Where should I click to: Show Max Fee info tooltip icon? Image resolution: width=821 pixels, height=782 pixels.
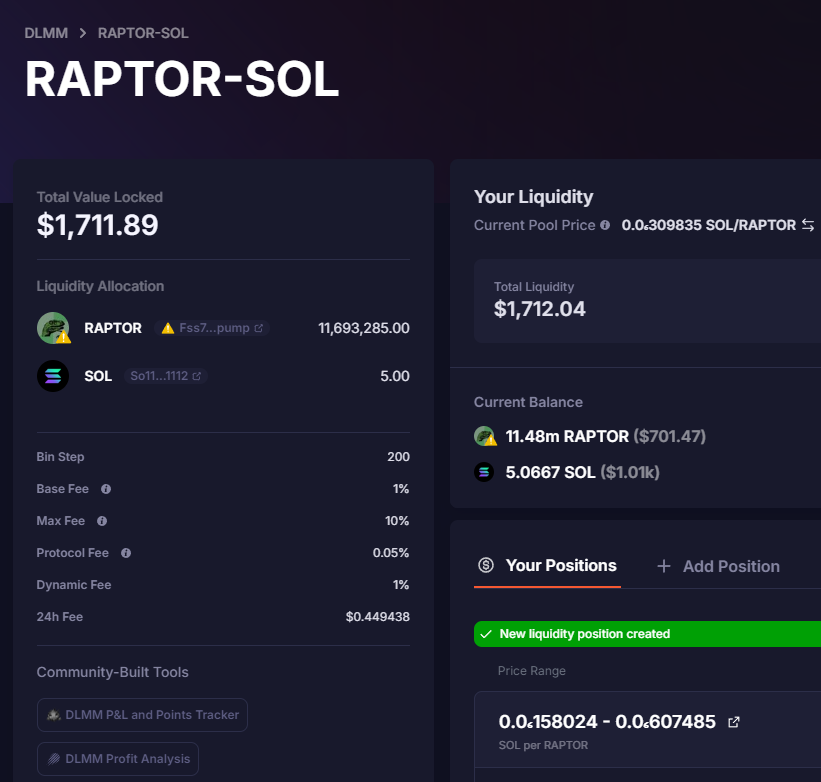(102, 521)
